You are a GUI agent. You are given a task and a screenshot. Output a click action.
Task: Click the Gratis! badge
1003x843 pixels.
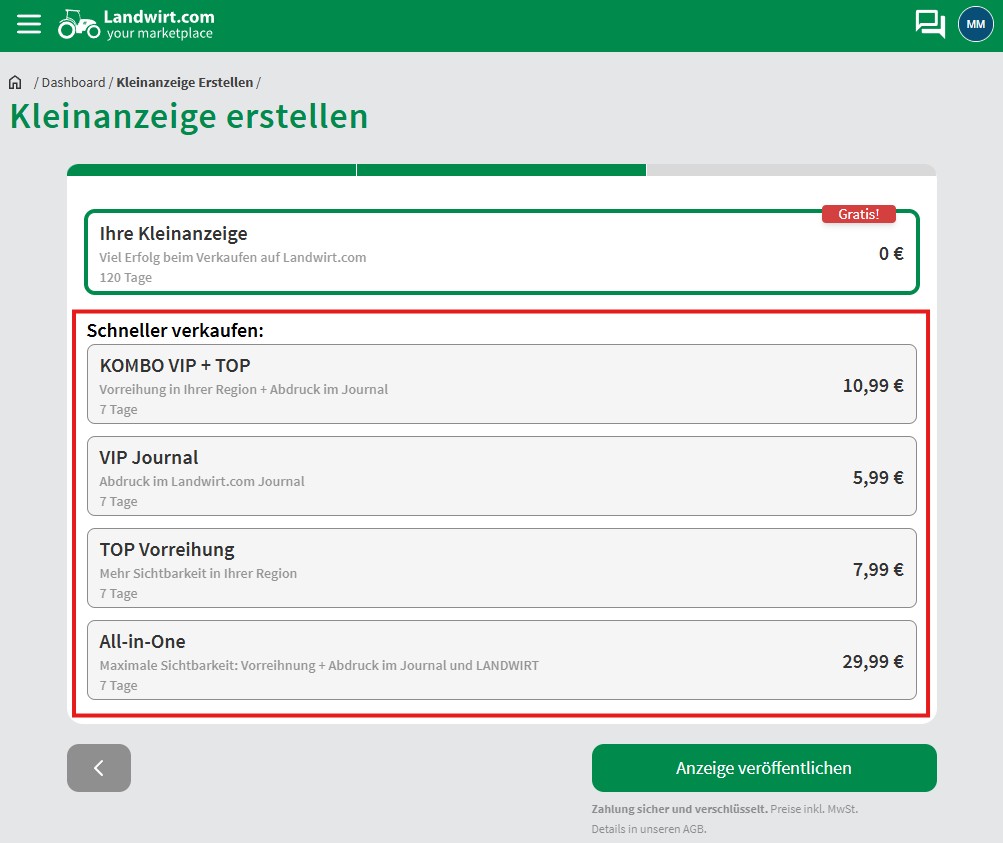(x=858, y=213)
